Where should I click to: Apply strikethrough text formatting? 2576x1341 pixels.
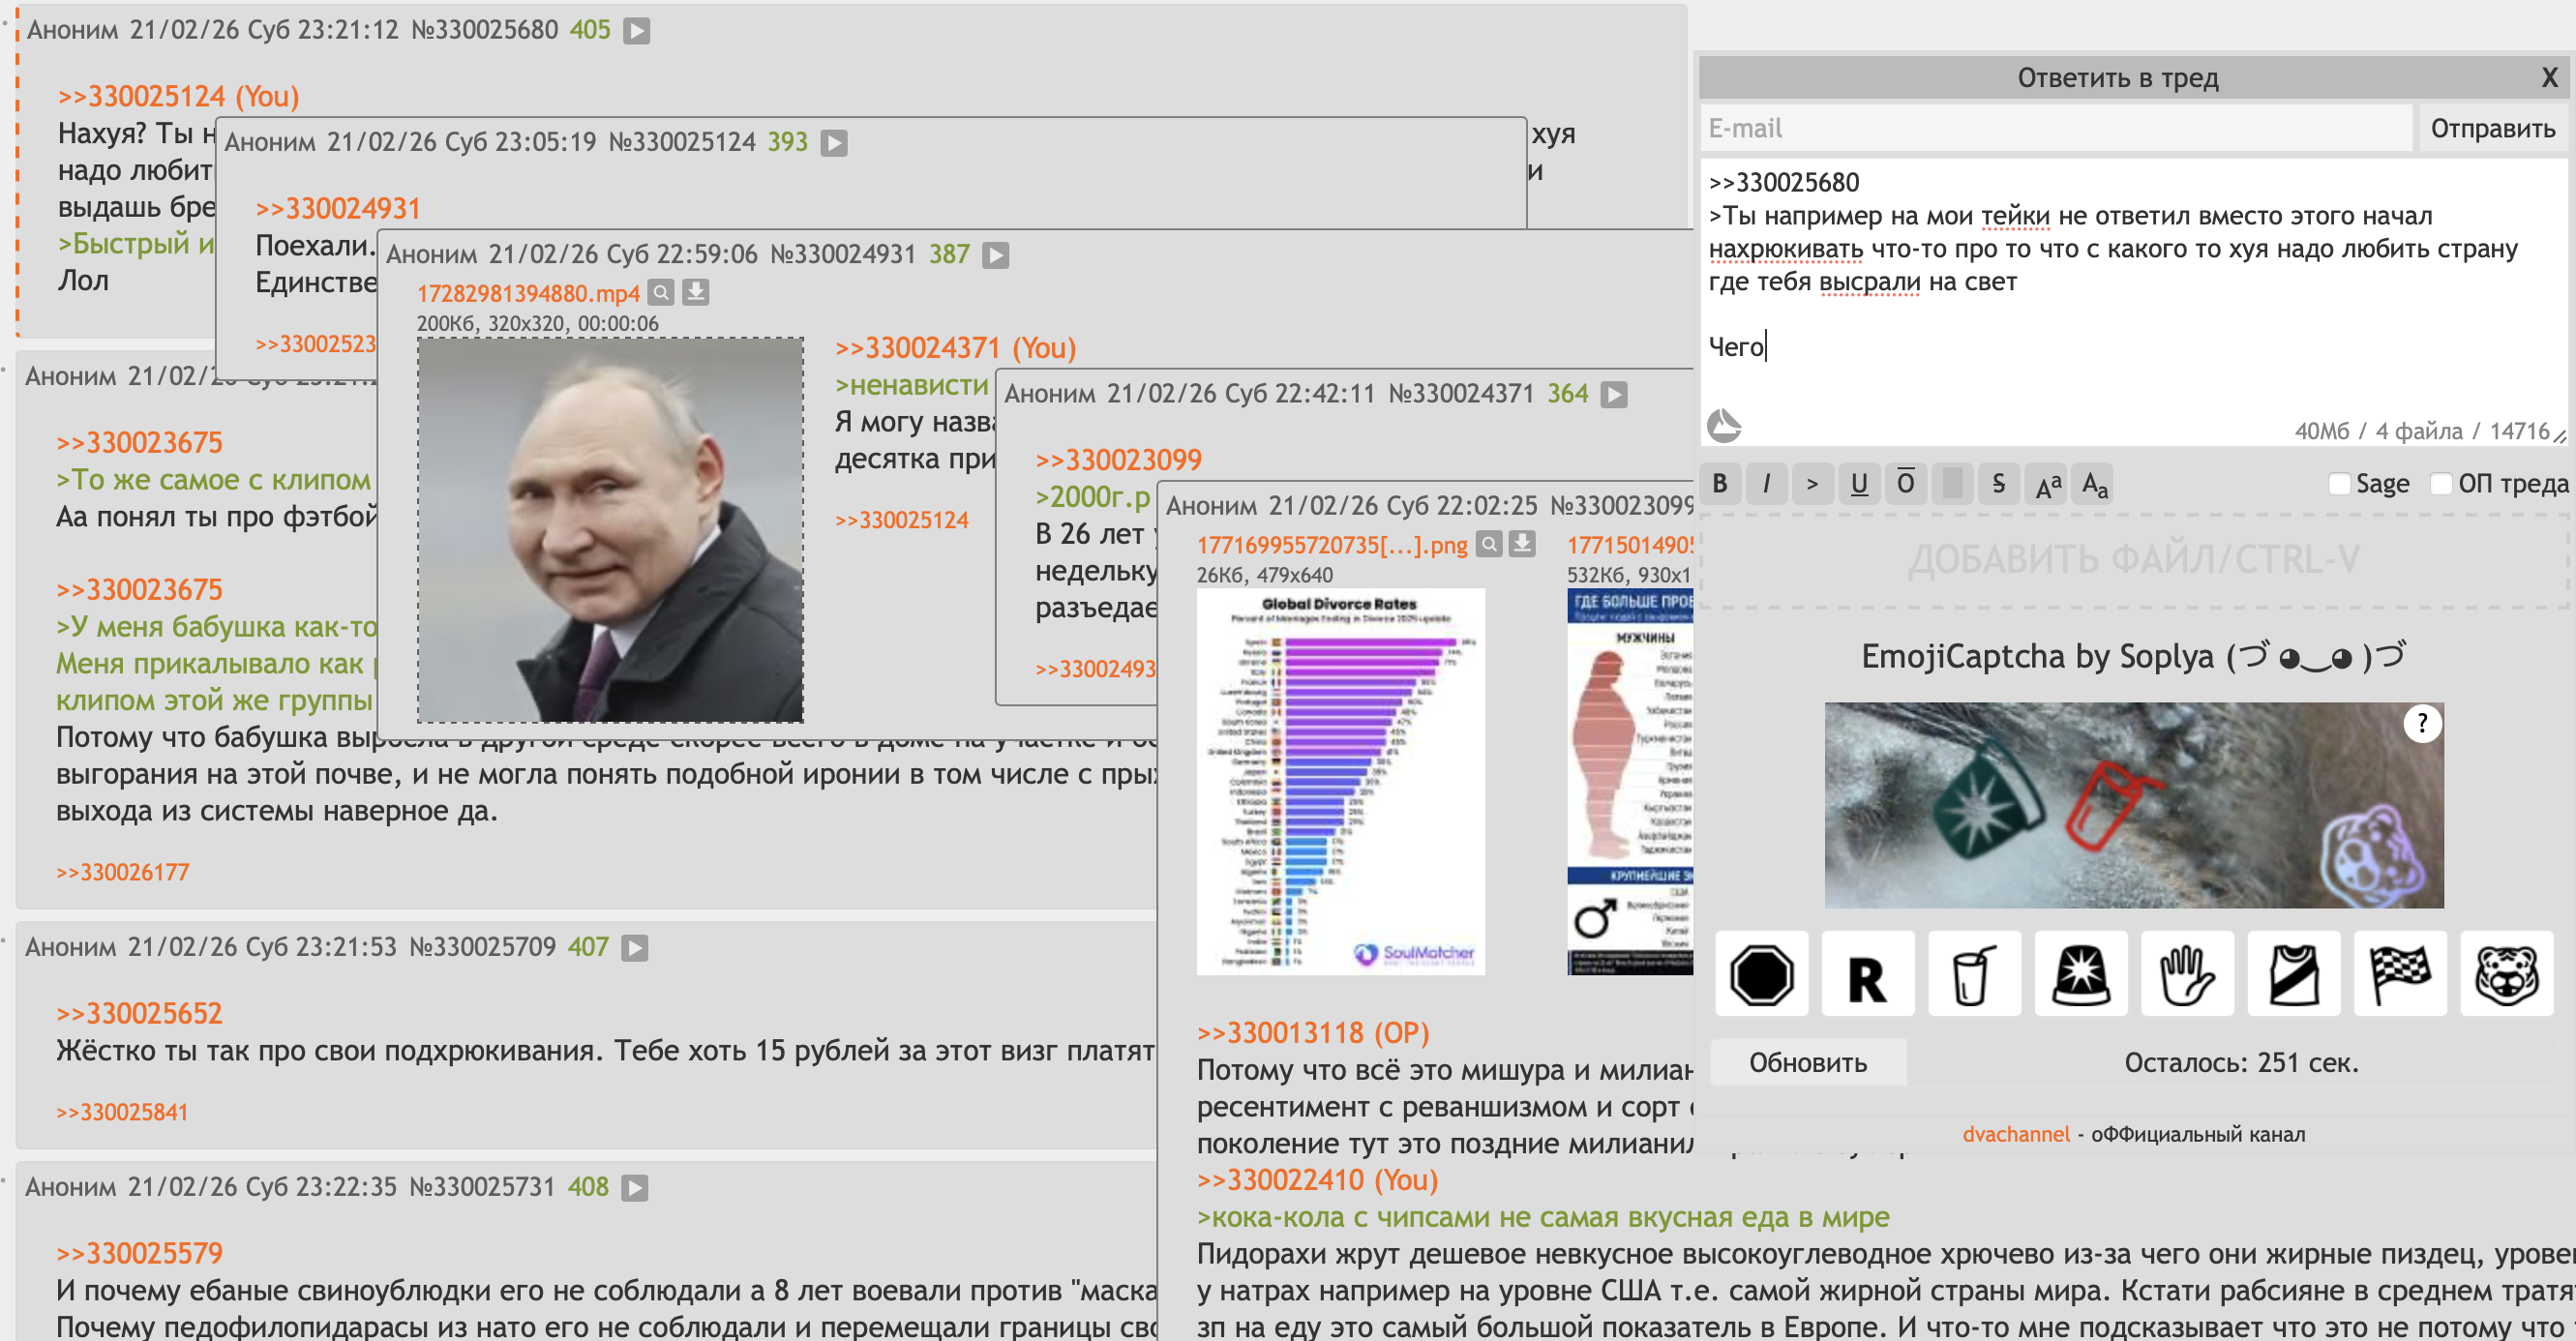pos(1998,484)
